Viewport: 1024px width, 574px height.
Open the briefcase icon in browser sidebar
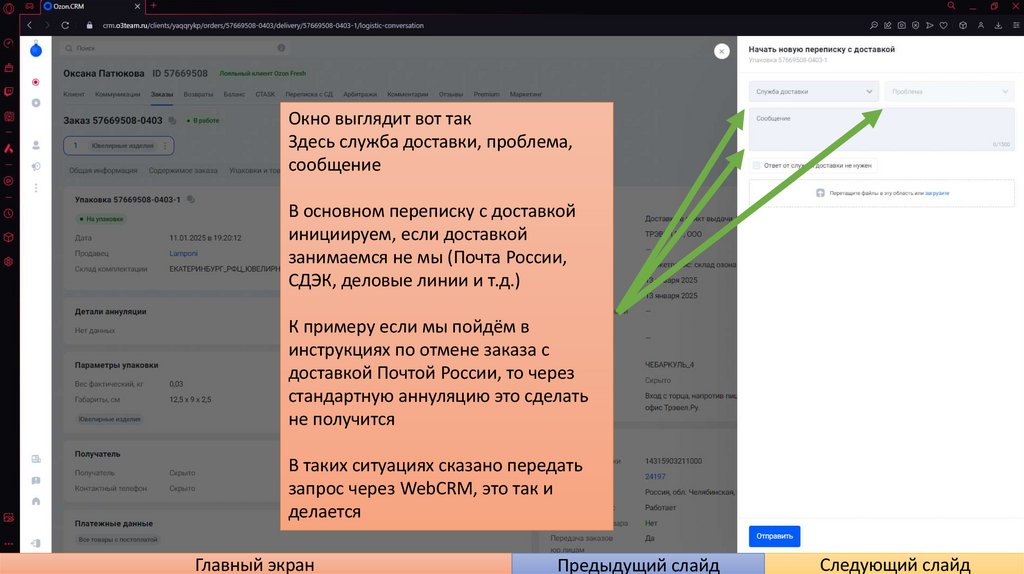tap(8, 68)
